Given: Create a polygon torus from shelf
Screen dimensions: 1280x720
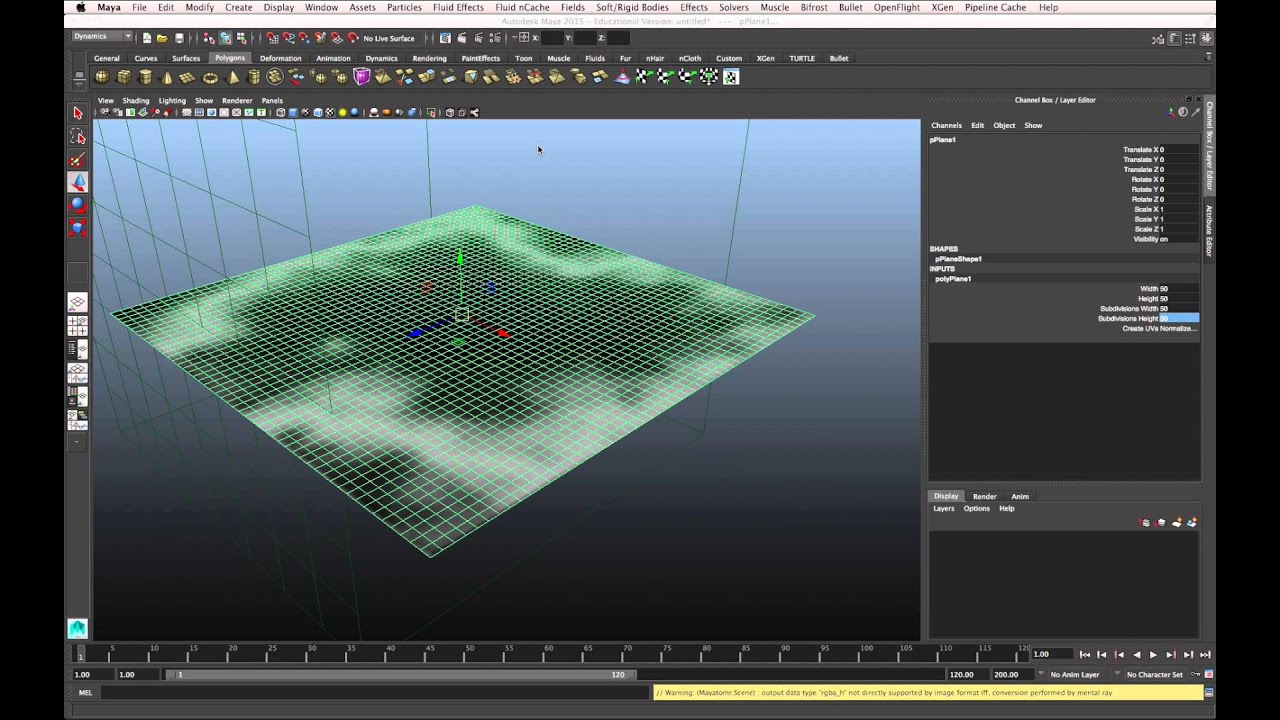Looking at the screenshot, I should [210, 77].
